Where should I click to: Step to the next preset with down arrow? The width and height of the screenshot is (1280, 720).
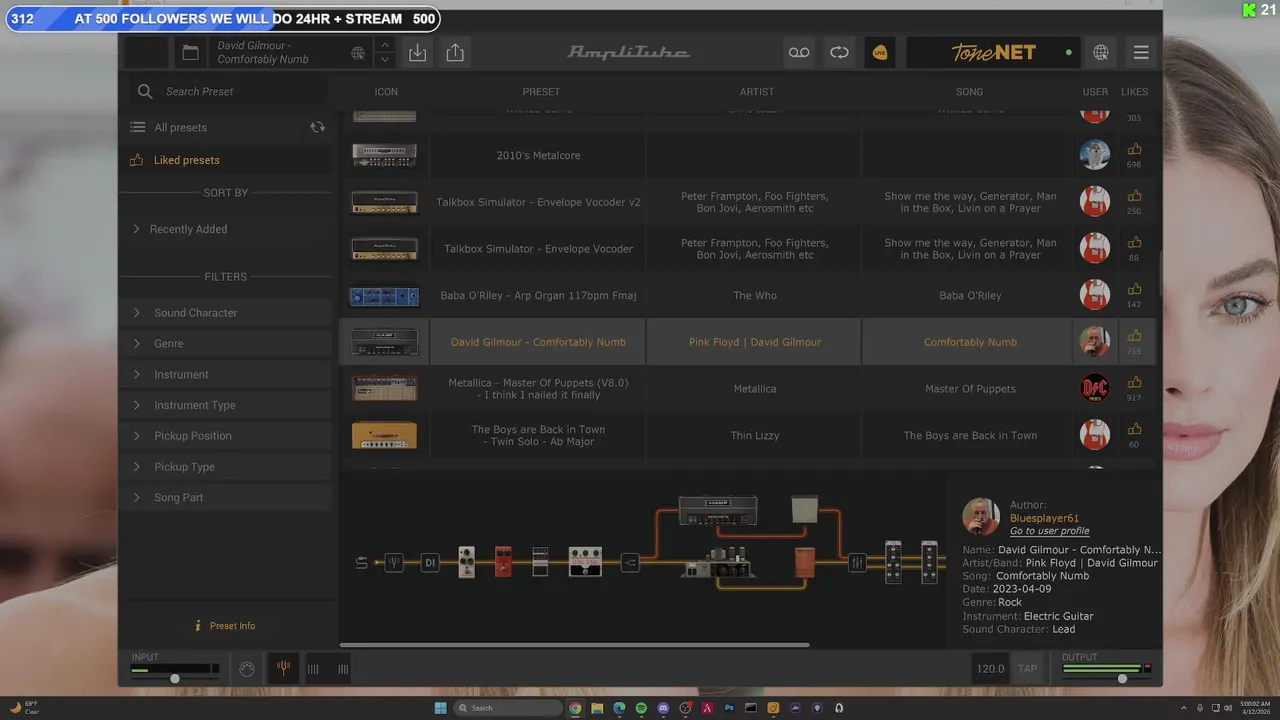coord(385,60)
